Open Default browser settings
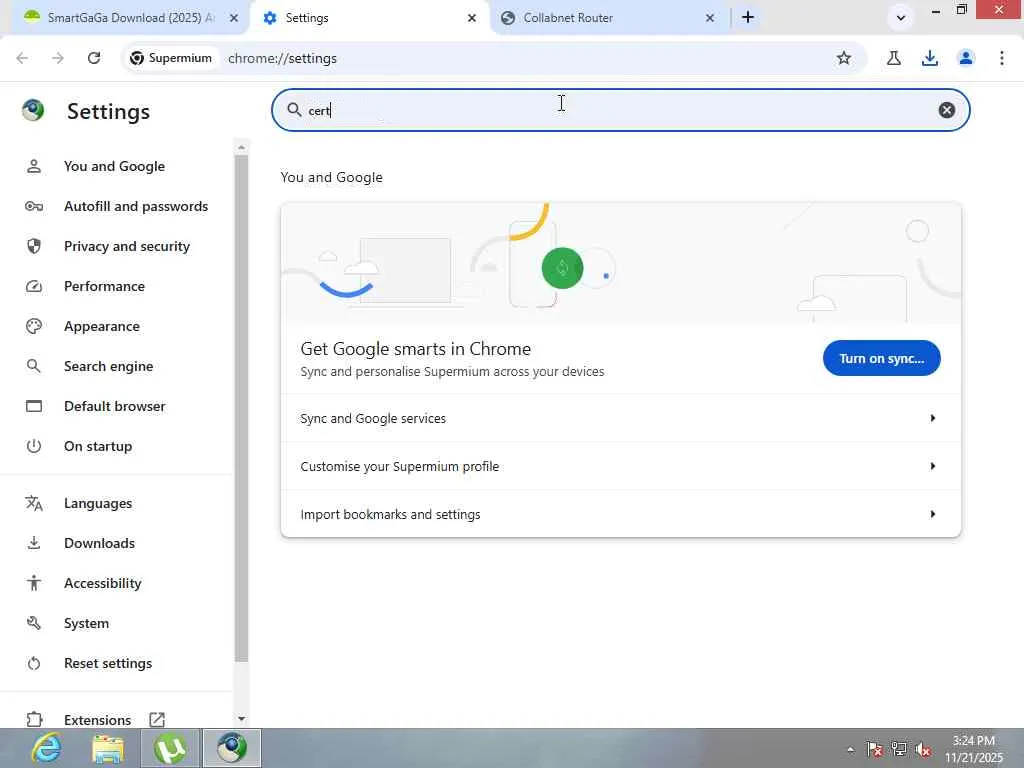 (x=114, y=406)
